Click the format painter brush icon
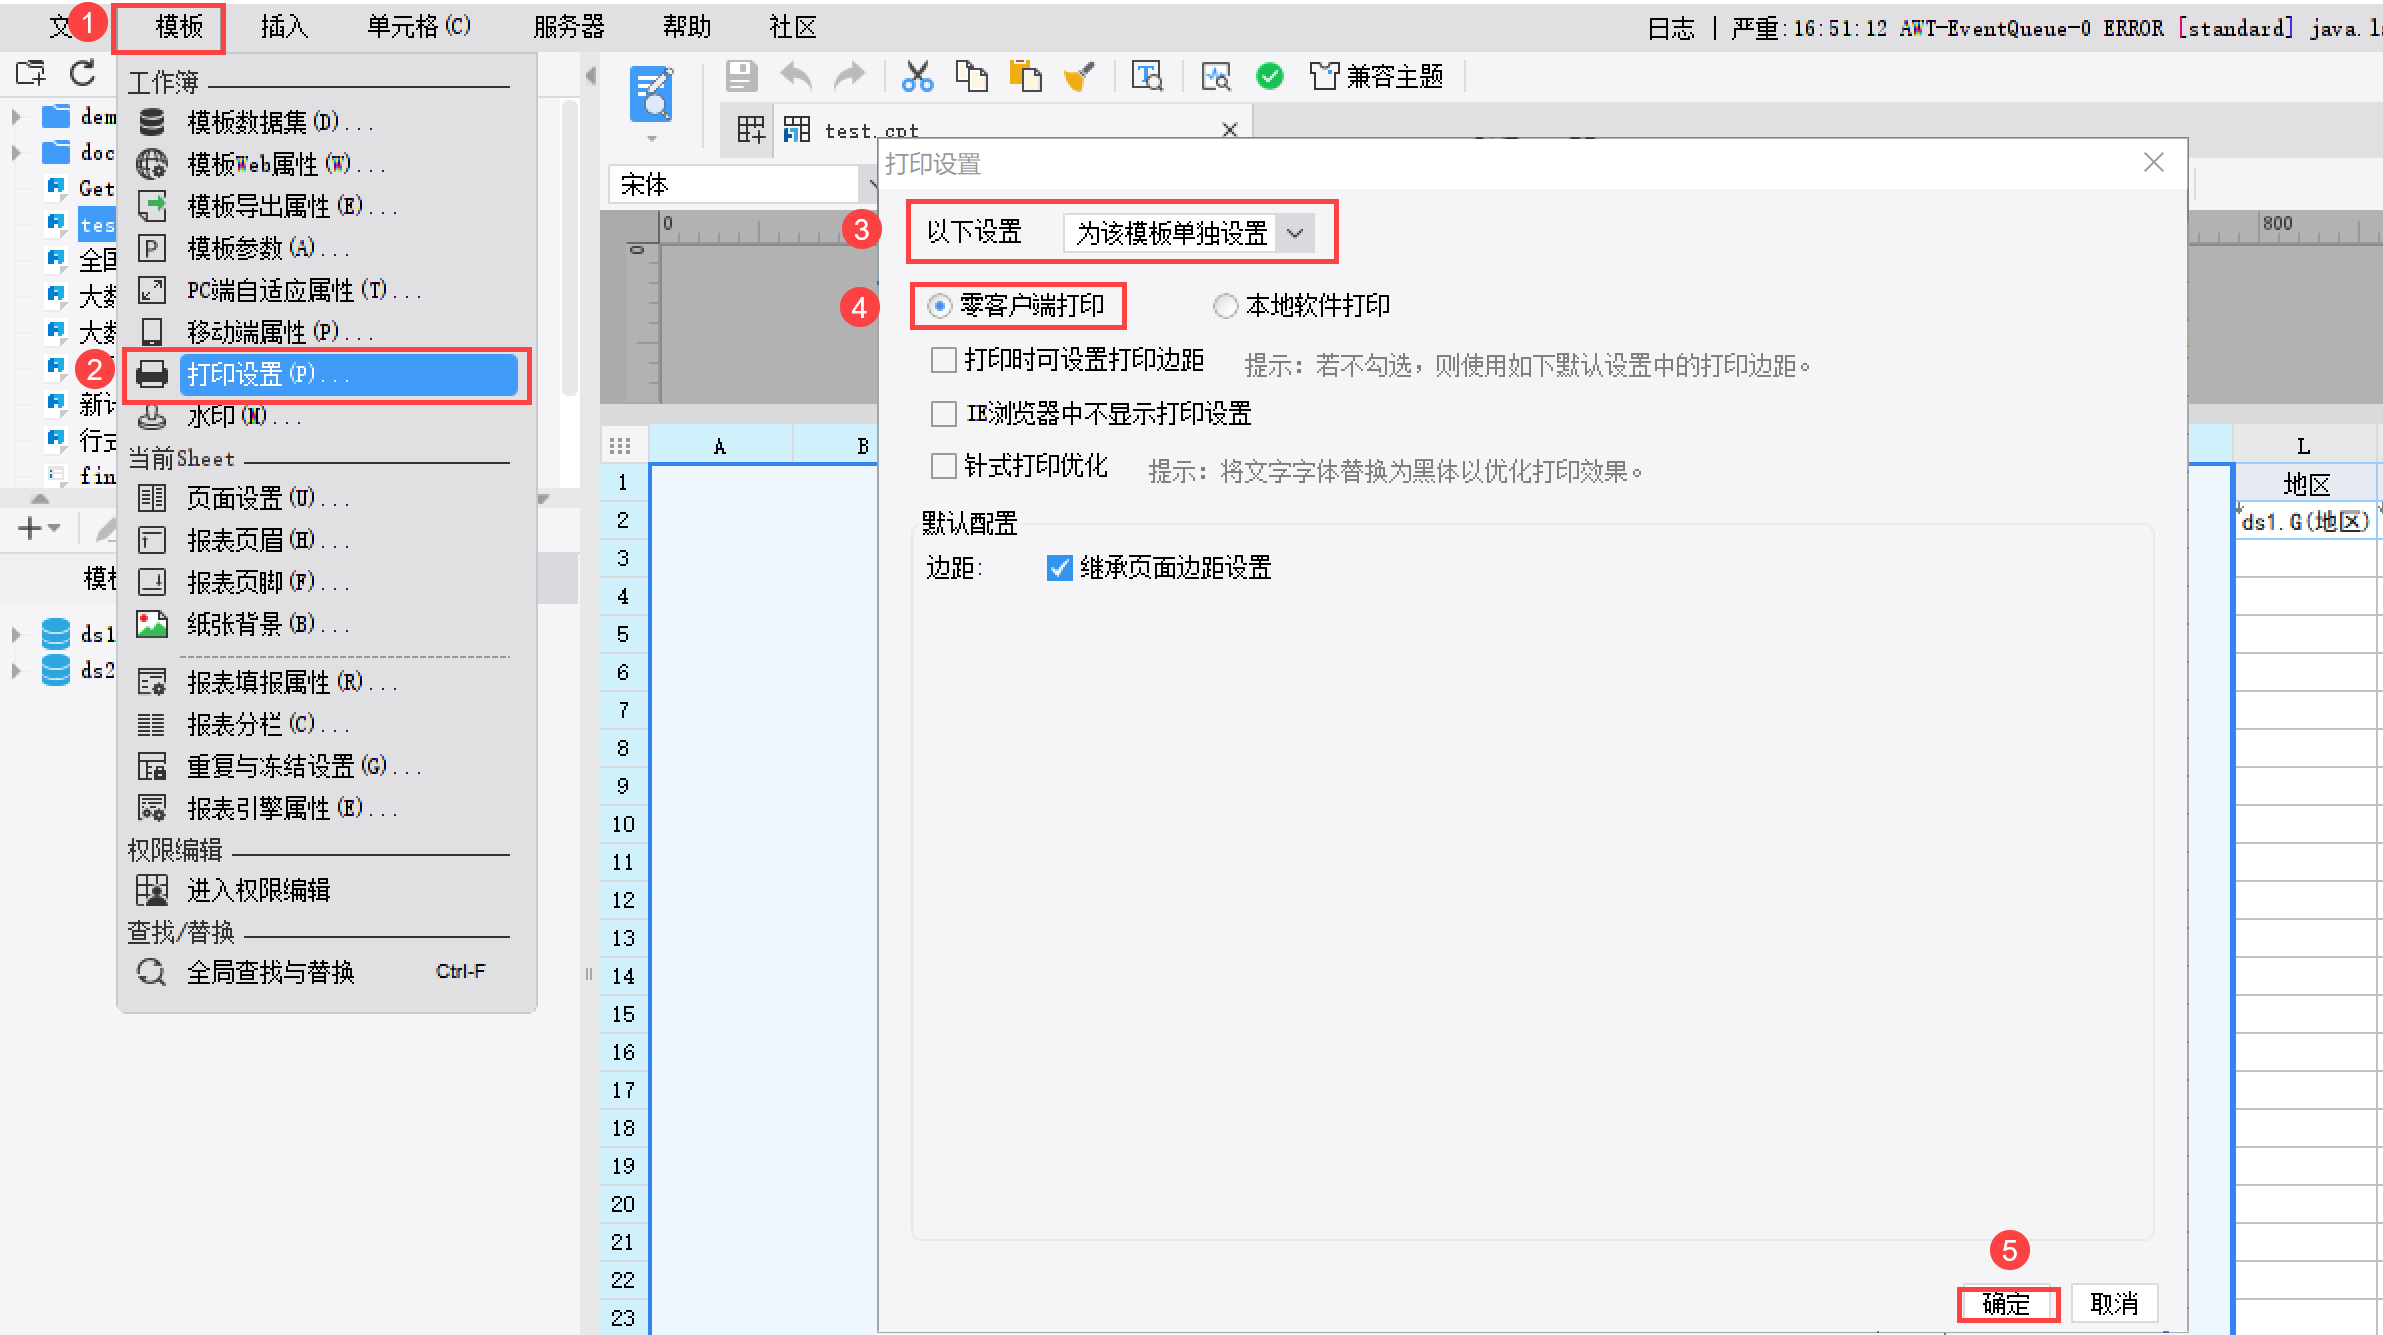 tap(1078, 76)
